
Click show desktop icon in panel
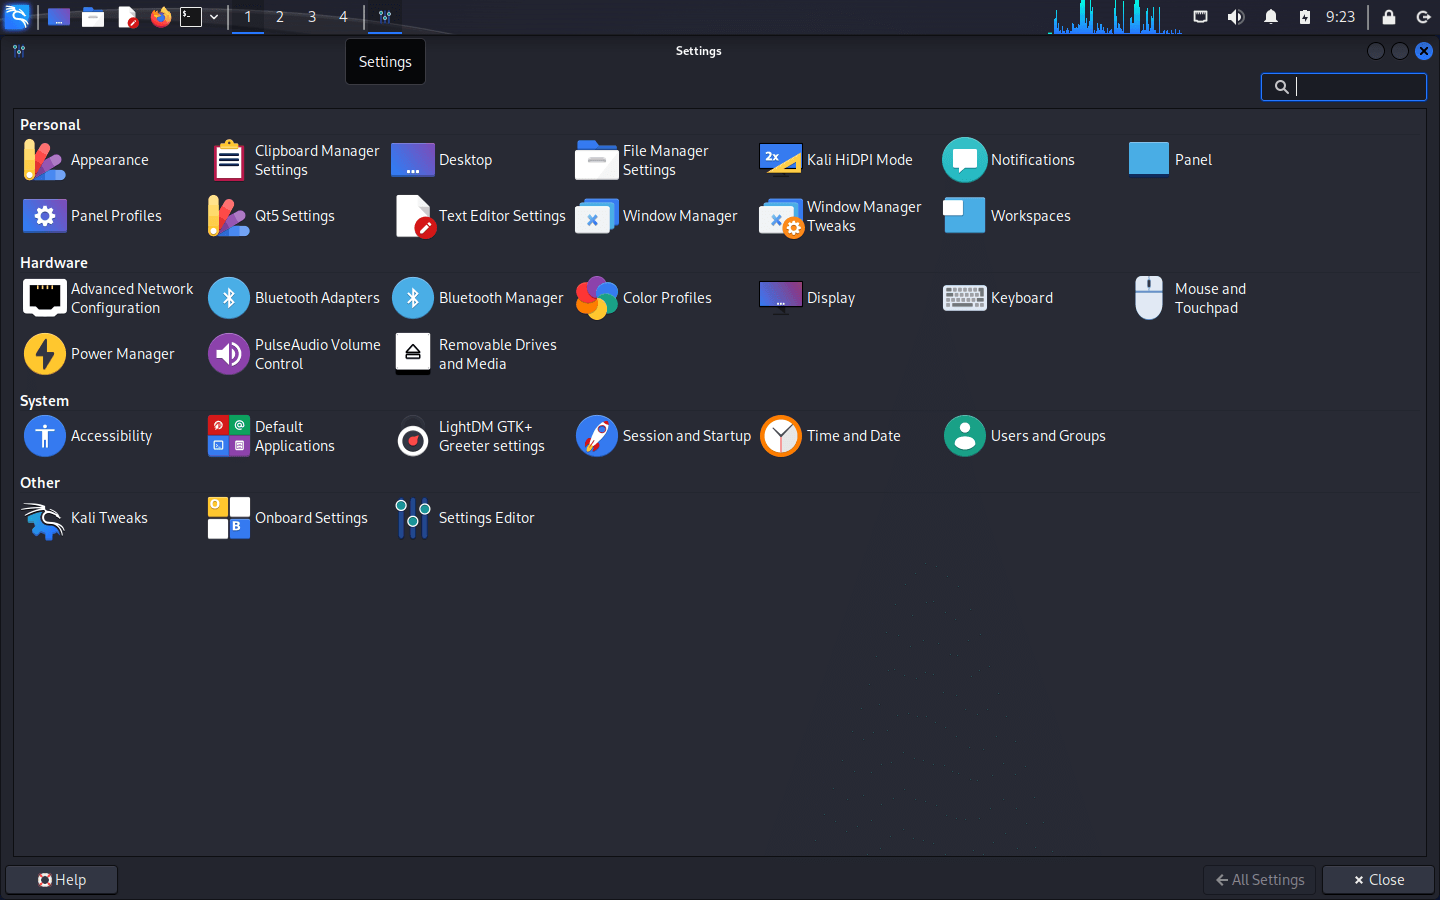[59, 17]
